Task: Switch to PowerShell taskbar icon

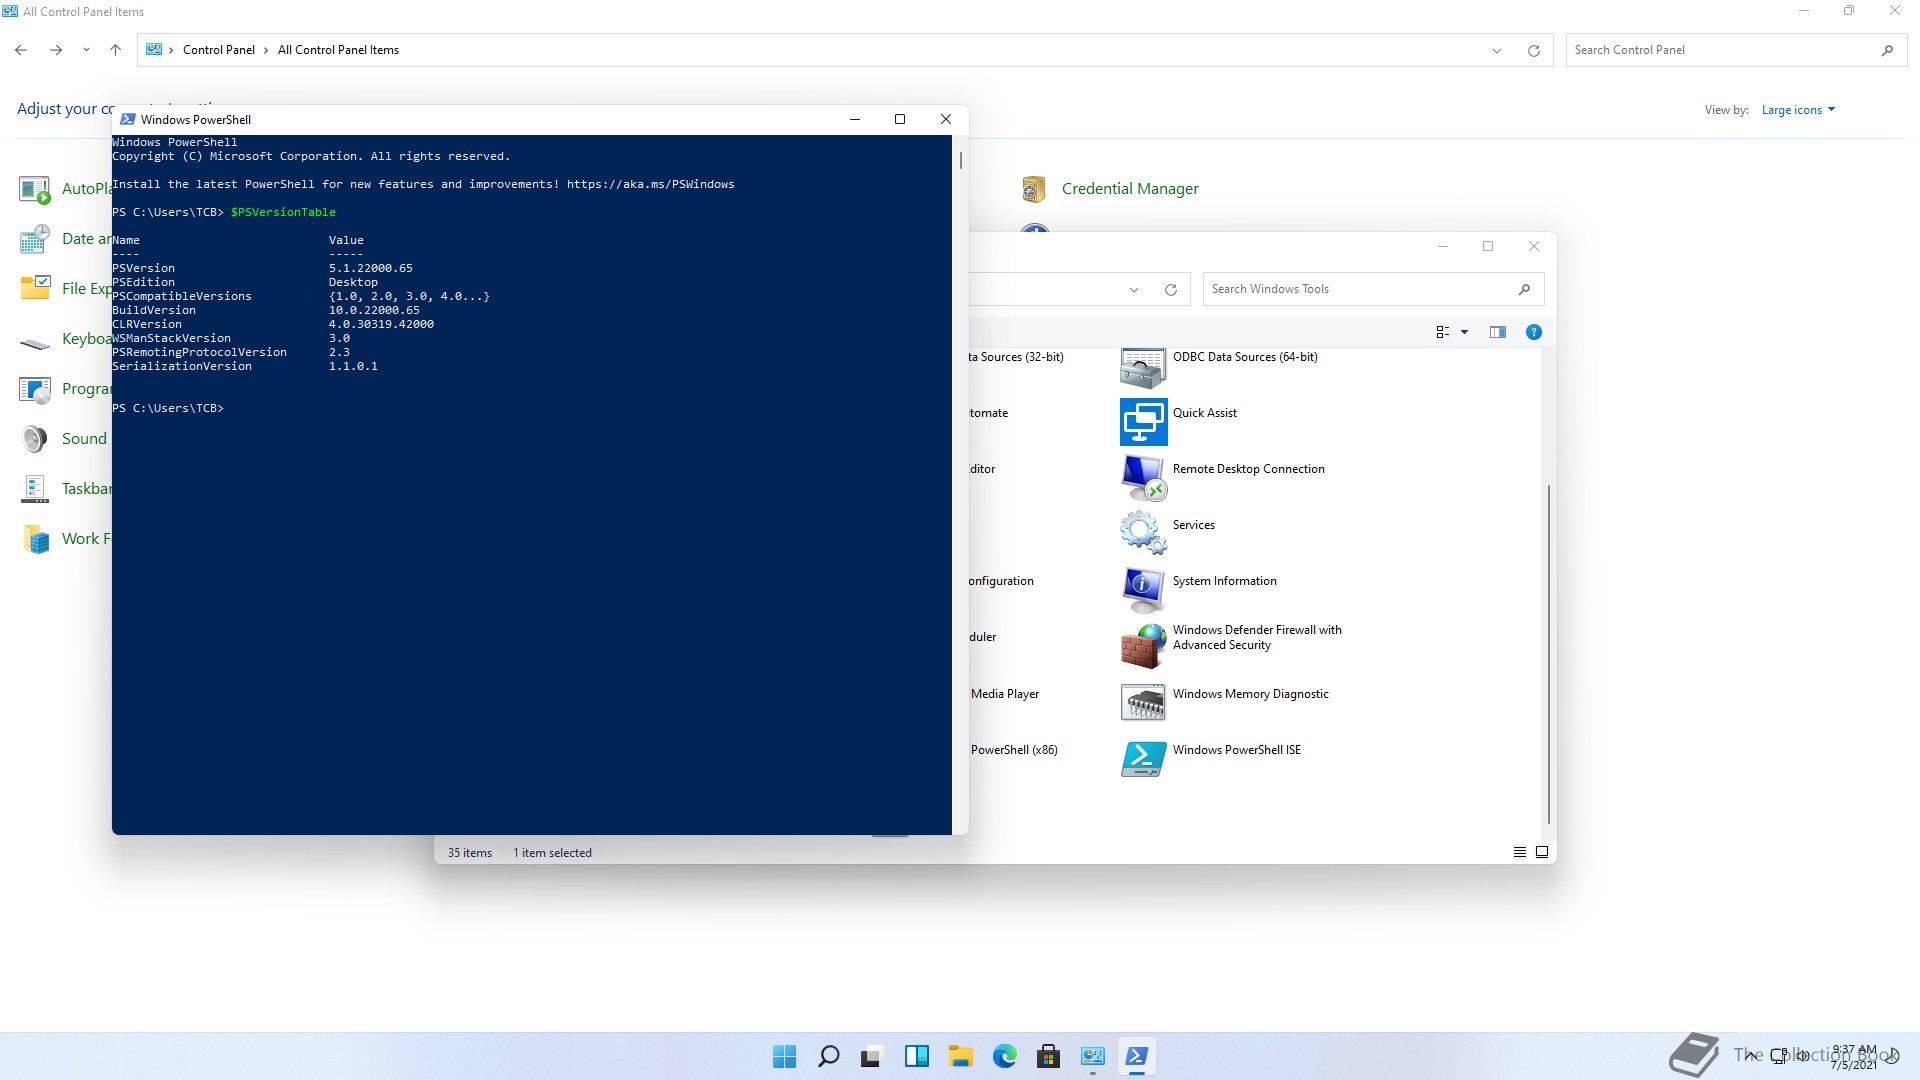Action: tap(1137, 1056)
